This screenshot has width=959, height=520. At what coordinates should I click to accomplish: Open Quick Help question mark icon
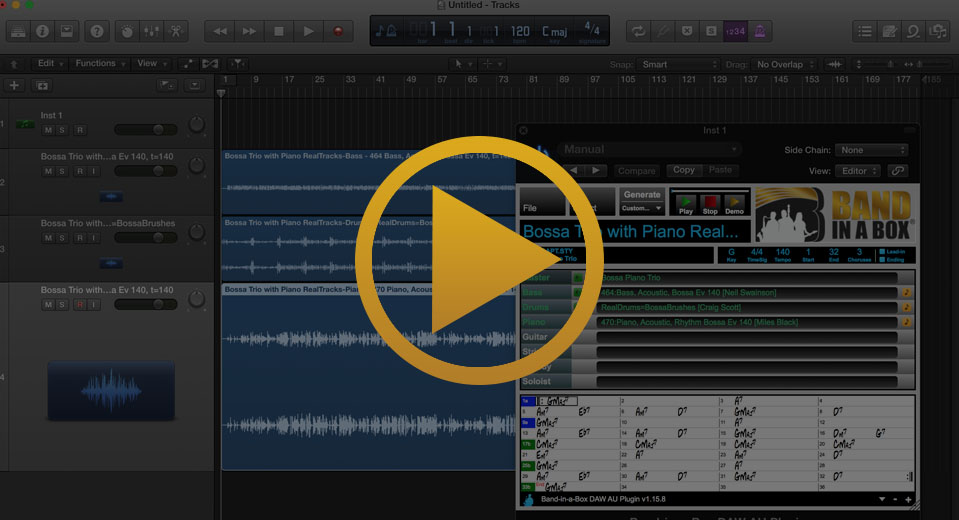97,31
